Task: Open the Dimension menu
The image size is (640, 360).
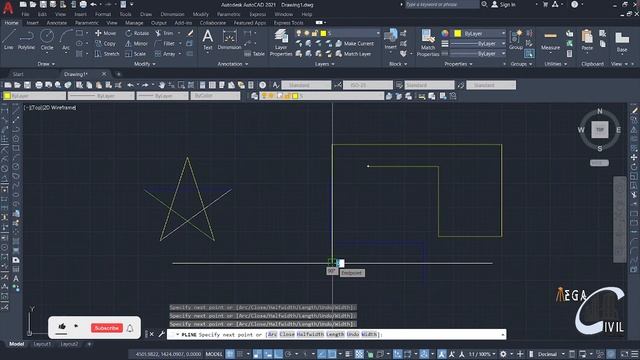Action: coord(172,14)
